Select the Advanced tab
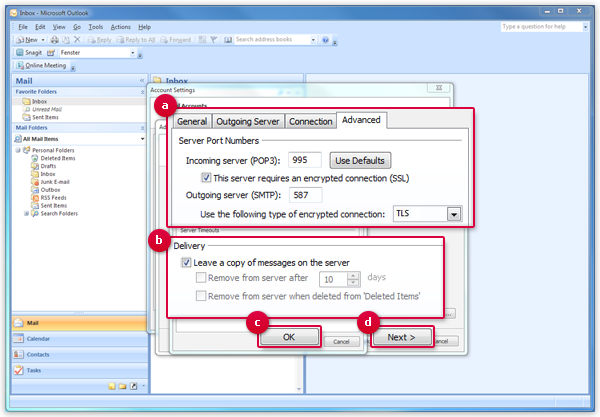 point(361,120)
